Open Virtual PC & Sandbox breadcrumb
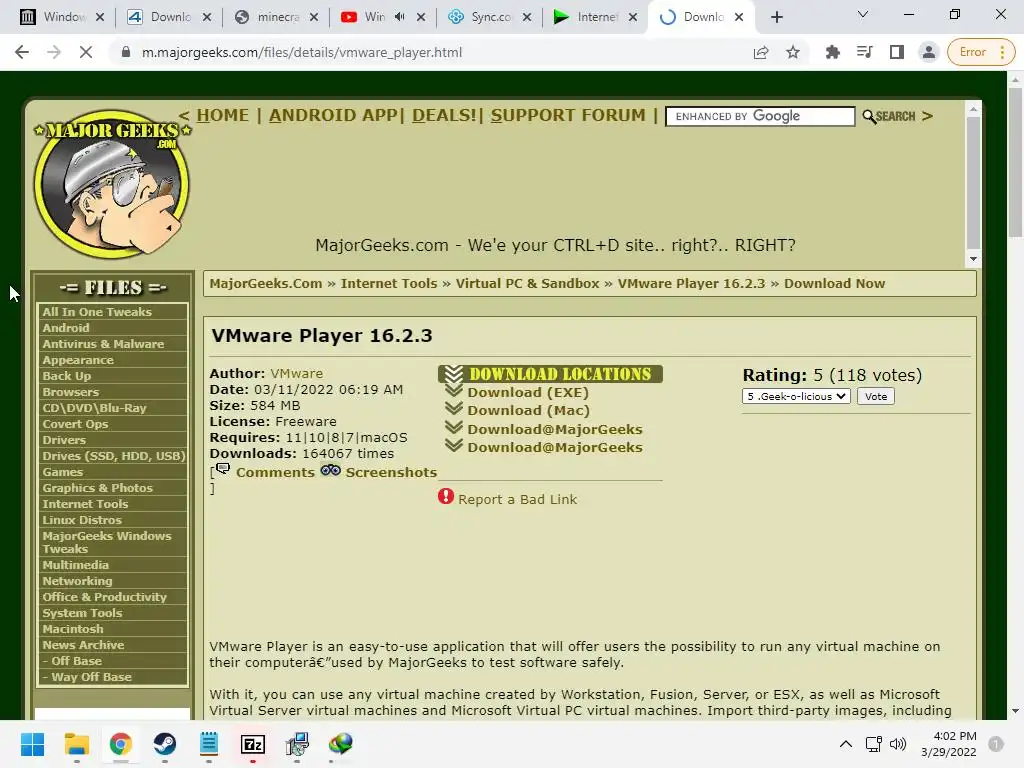This screenshot has height=768, width=1024. (527, 283)
